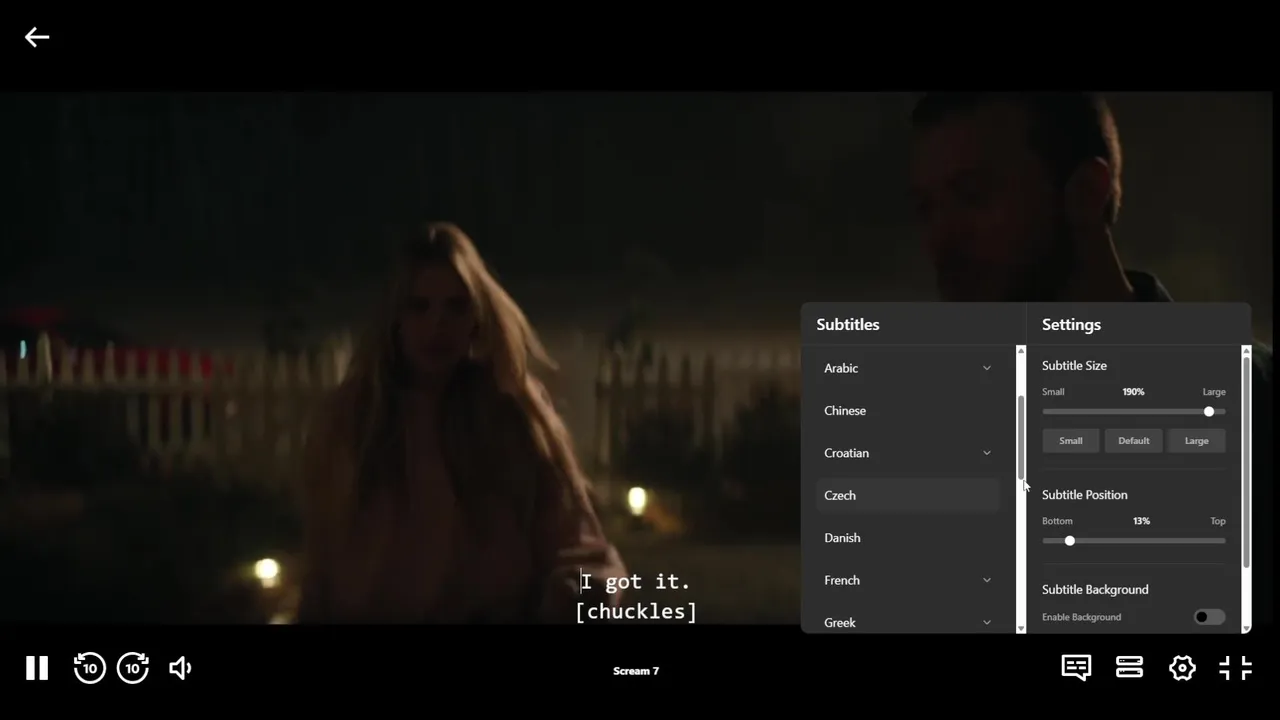Click the subtitles list scrollbar thumb
Screen dimensions: 1280x720
point(1021,437)
